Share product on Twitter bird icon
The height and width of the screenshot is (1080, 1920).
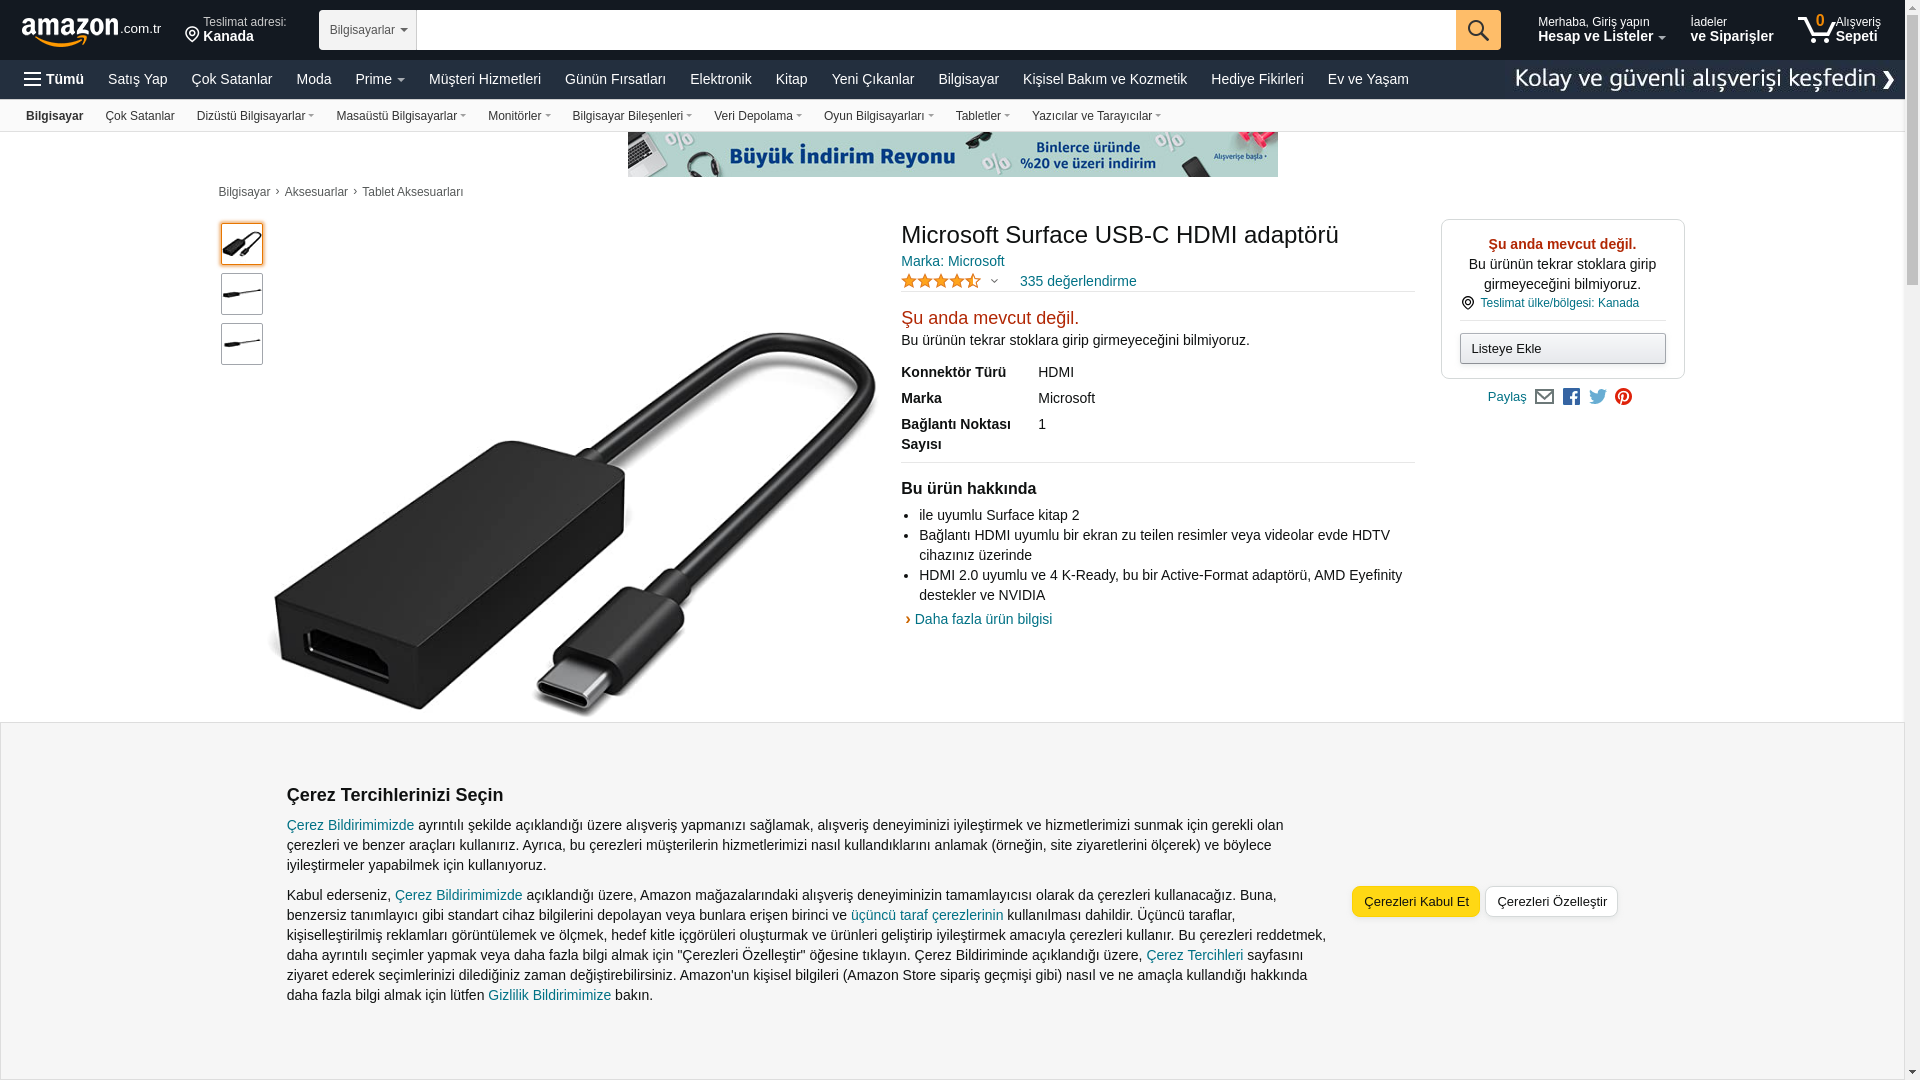(x=1598, y=397)
